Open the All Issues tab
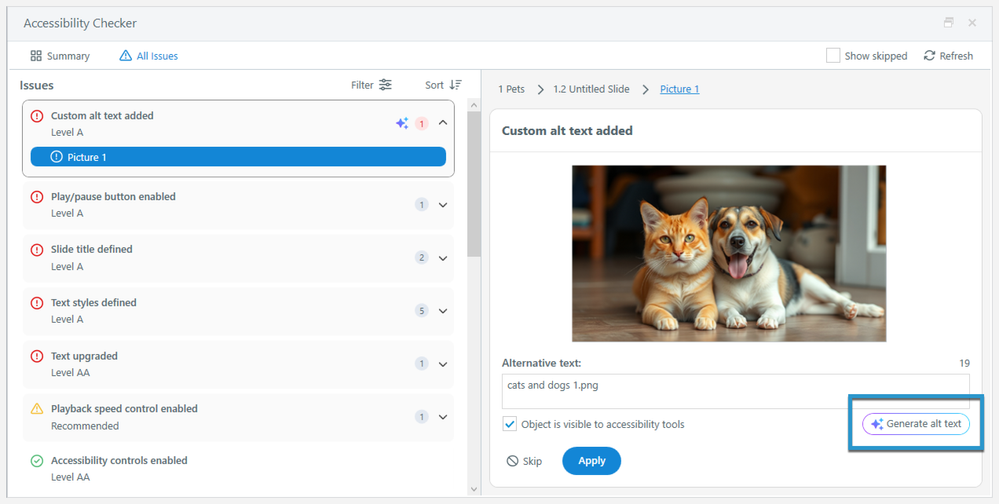The image size is (999, 504). pyautogui.click(x=148, y=56)
